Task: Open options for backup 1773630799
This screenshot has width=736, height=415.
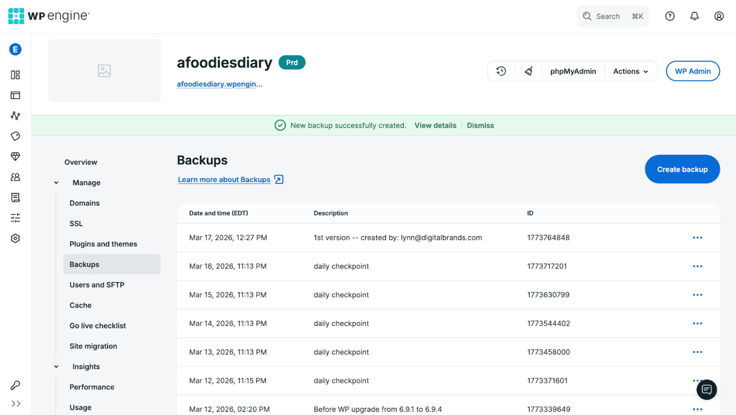Action: 698,295
